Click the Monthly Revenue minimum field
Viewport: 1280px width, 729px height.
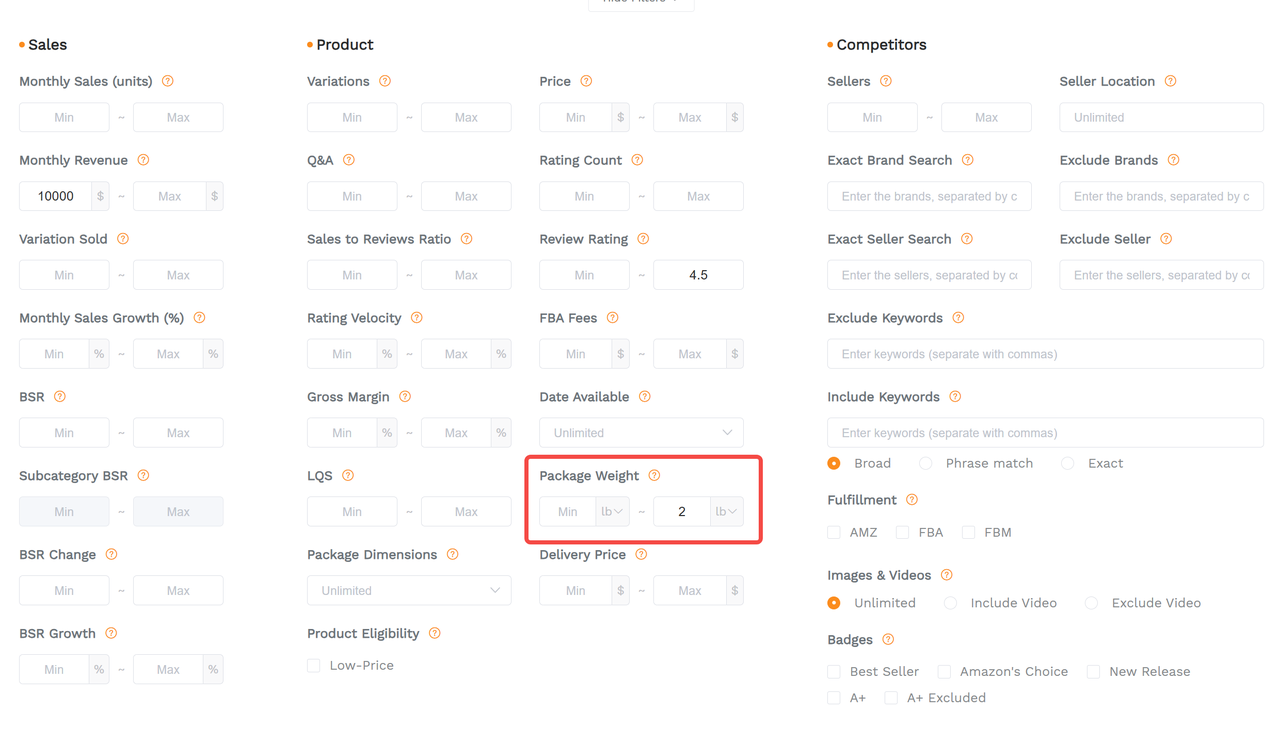(x=56, y=197)
